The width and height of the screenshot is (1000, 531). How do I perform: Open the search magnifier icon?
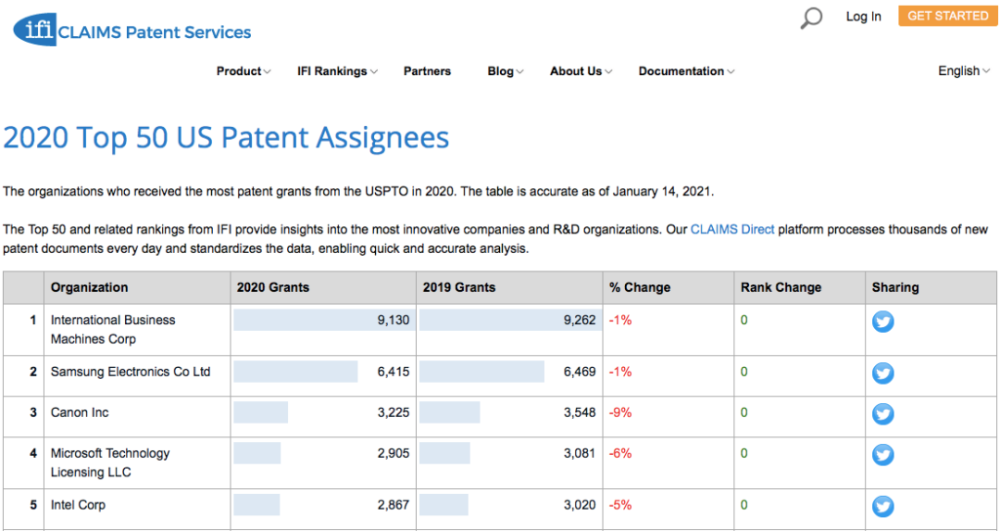pos(811,18)
